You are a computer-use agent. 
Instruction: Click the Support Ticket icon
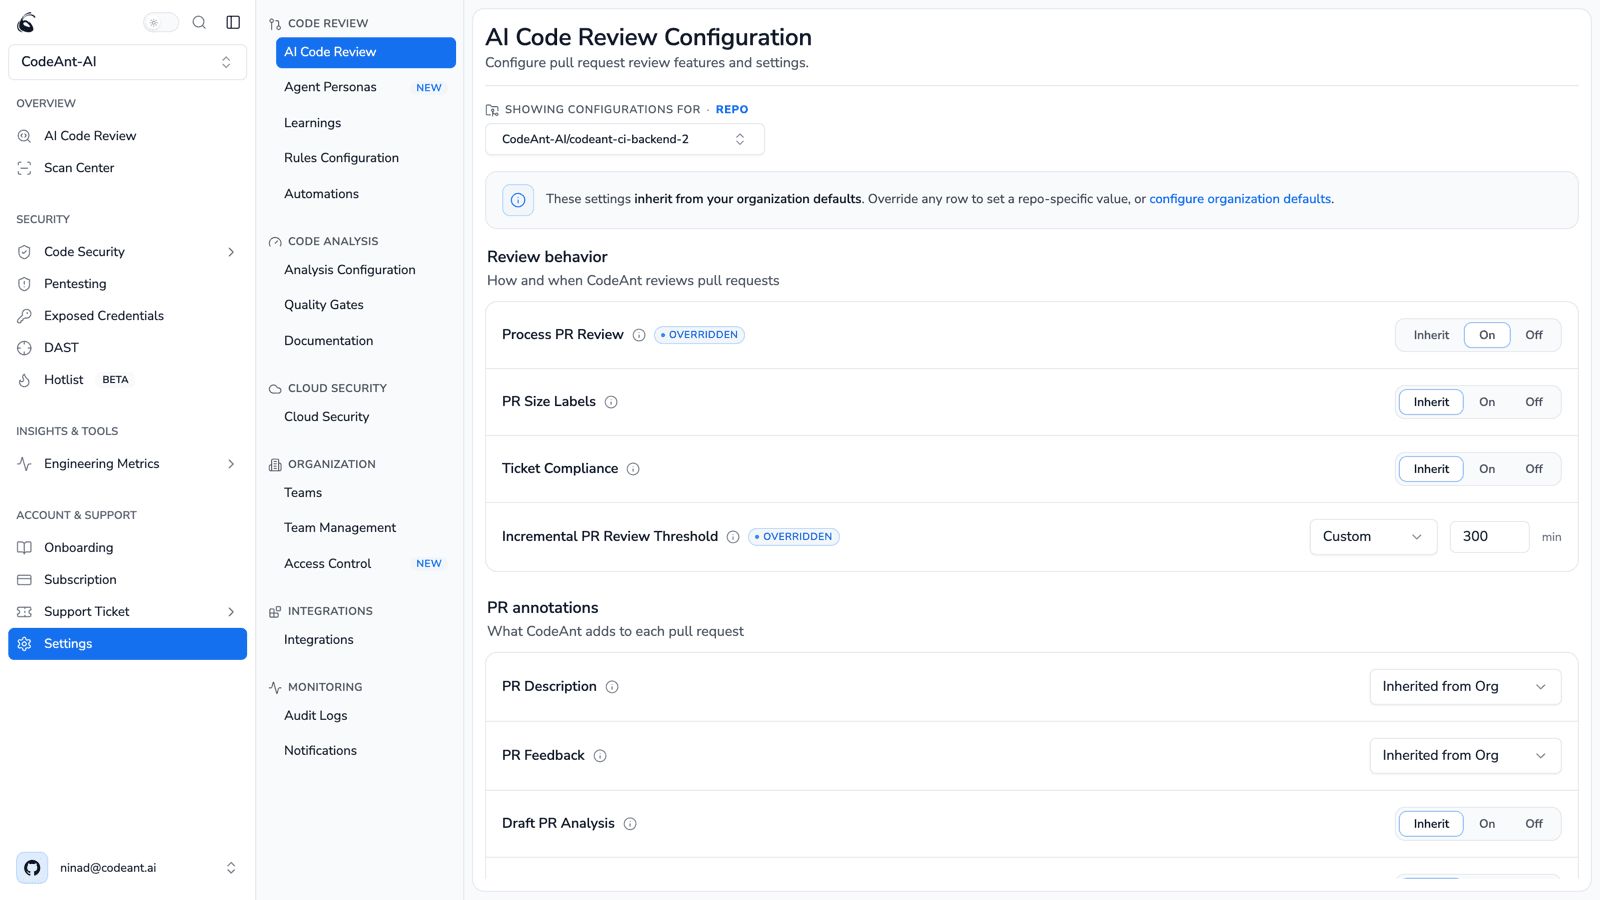[25, 612]
